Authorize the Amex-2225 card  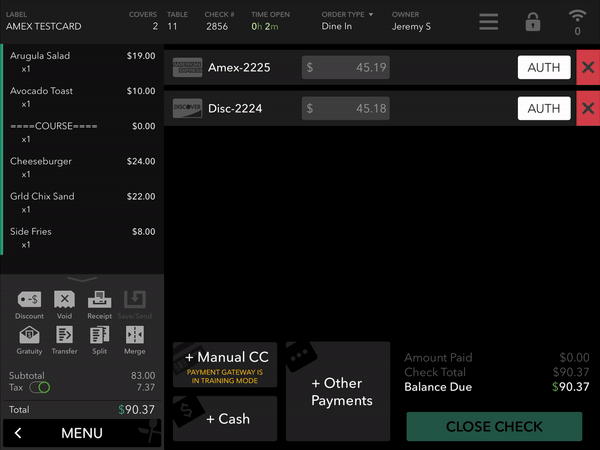tap(544, 67)
